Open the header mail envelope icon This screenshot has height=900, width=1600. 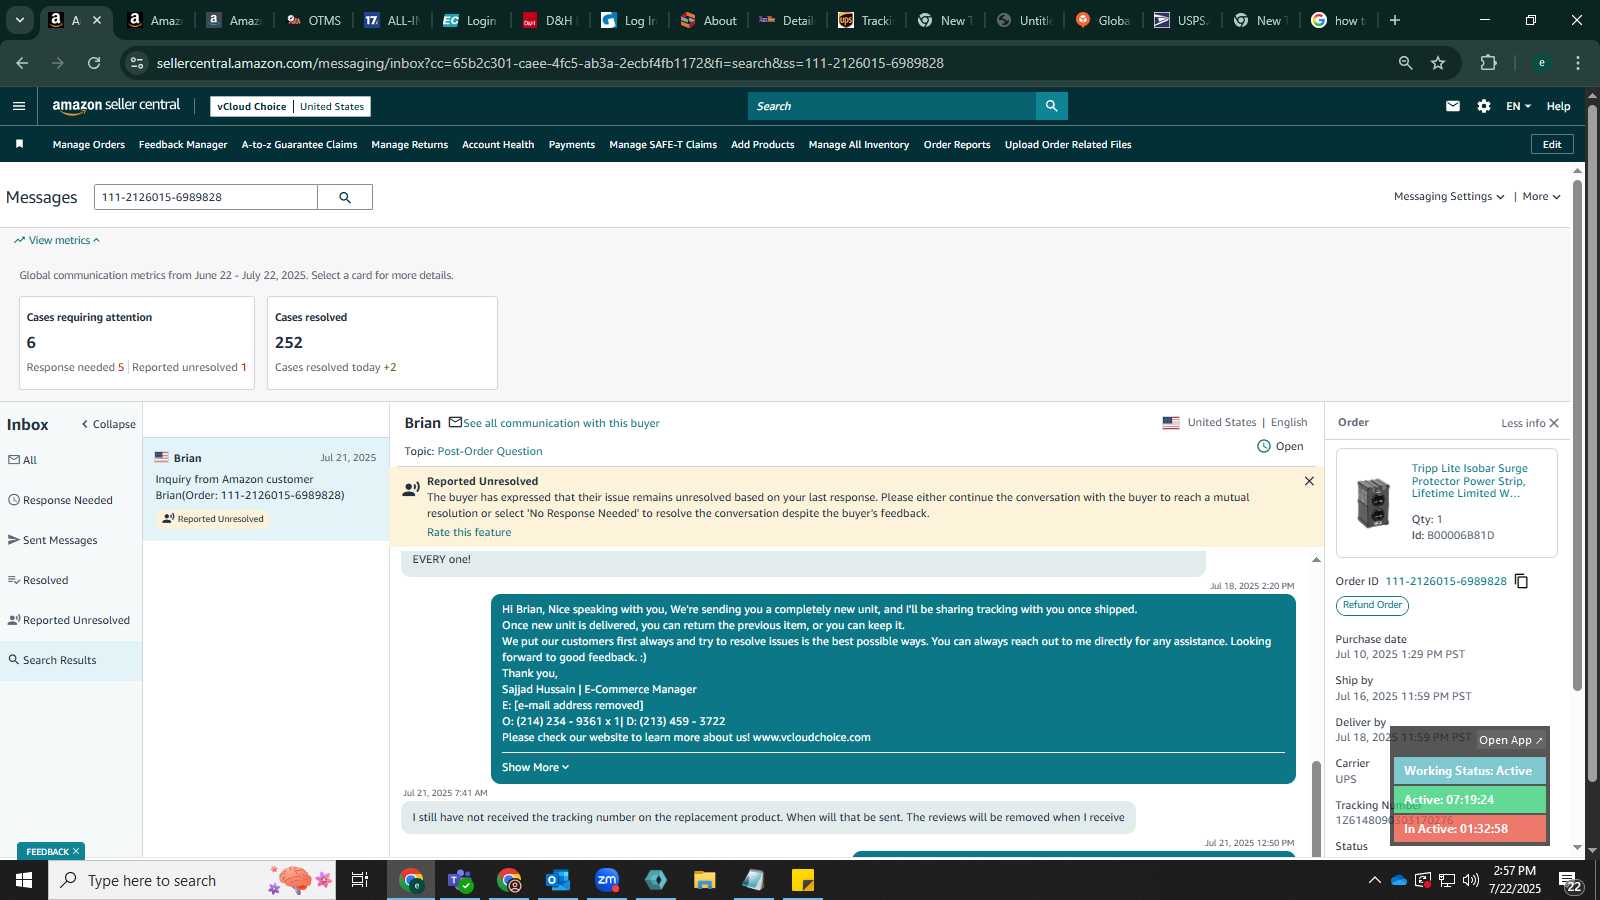tap(1453, 106)
